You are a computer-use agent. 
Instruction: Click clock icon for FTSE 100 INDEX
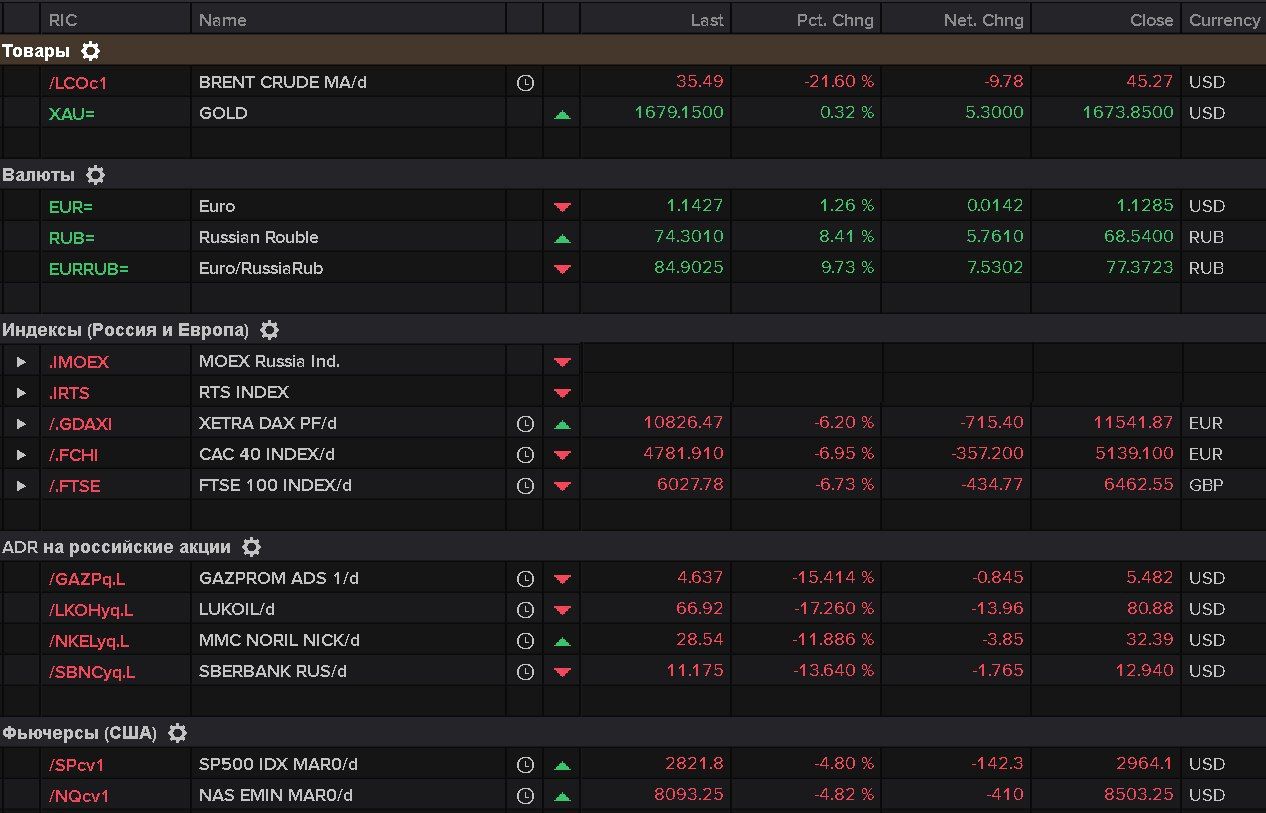click(x=525, y=486)
